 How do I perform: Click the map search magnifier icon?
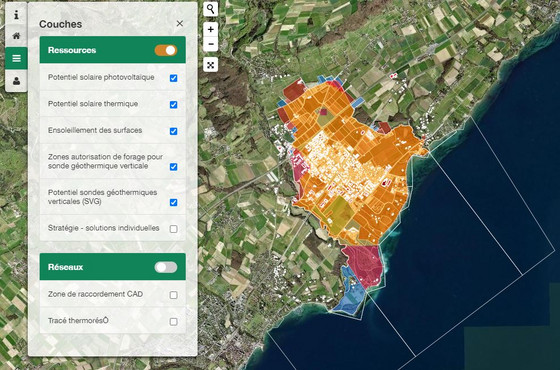click(211, 9)
